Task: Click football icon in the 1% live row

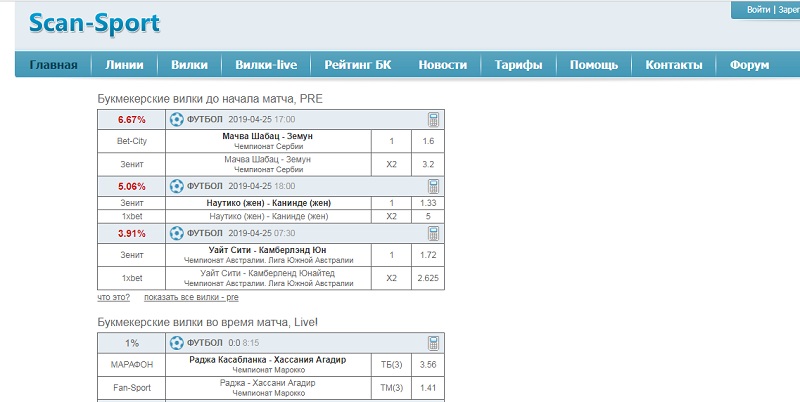Action: point(177,343)
